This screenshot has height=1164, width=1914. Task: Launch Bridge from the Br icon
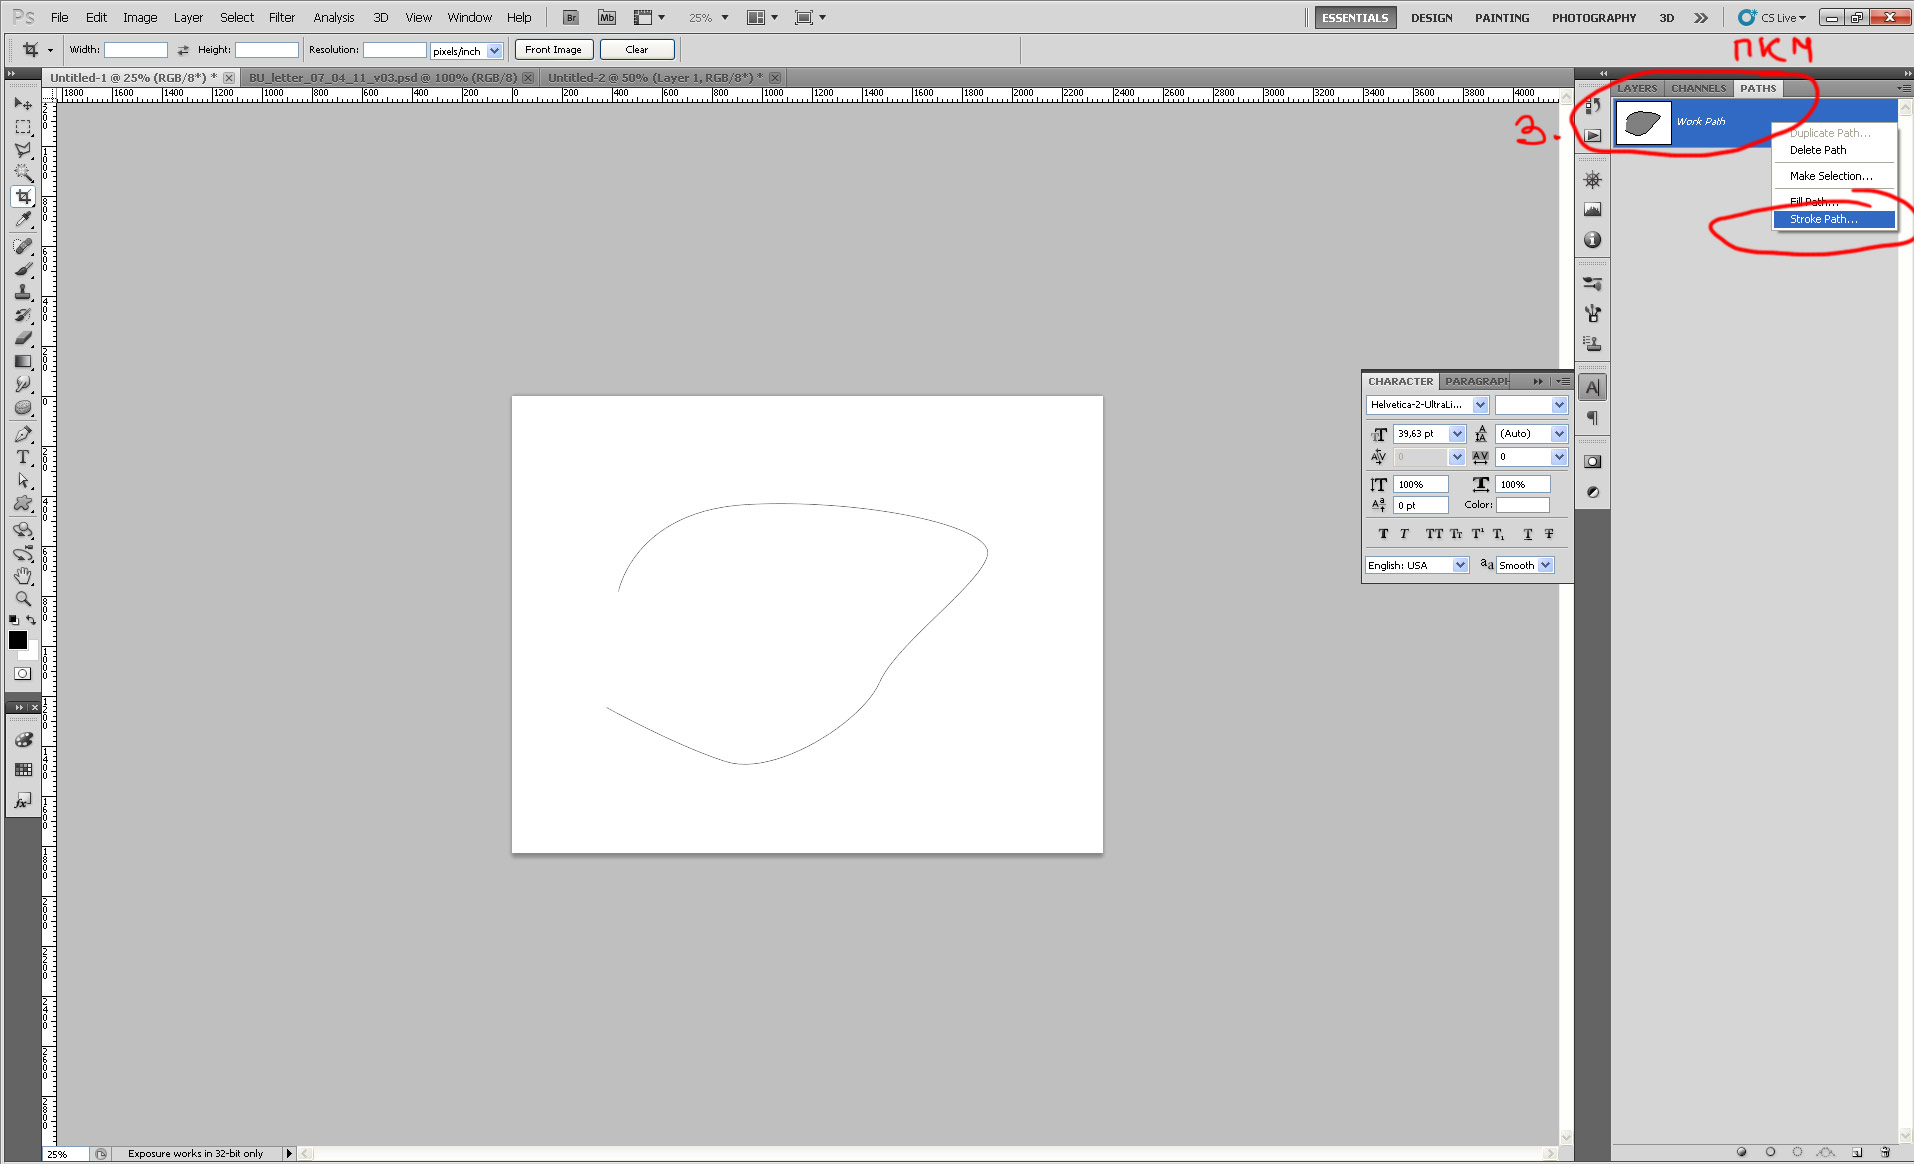pyautogui.click(x=571, y=17)
